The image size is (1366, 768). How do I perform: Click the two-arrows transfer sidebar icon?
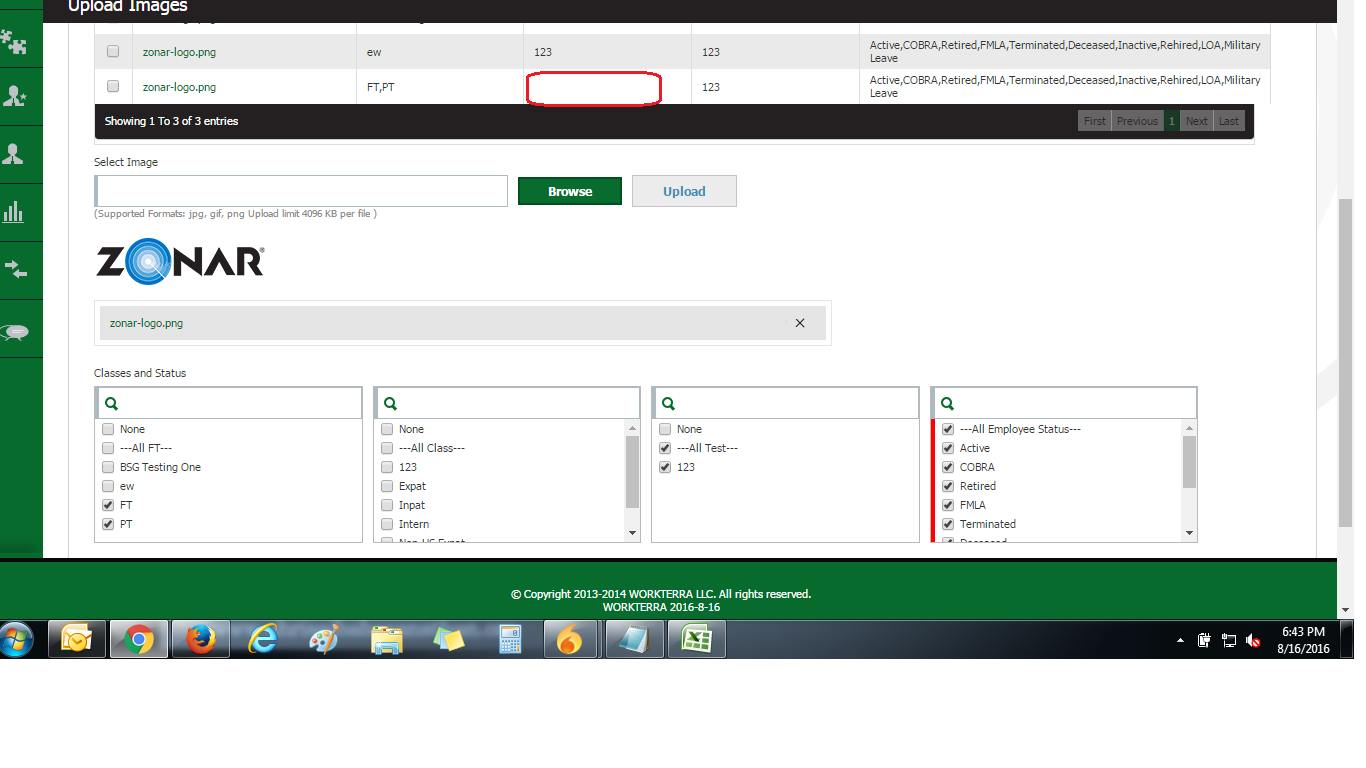pyautogui.click(x=15, y=269)
